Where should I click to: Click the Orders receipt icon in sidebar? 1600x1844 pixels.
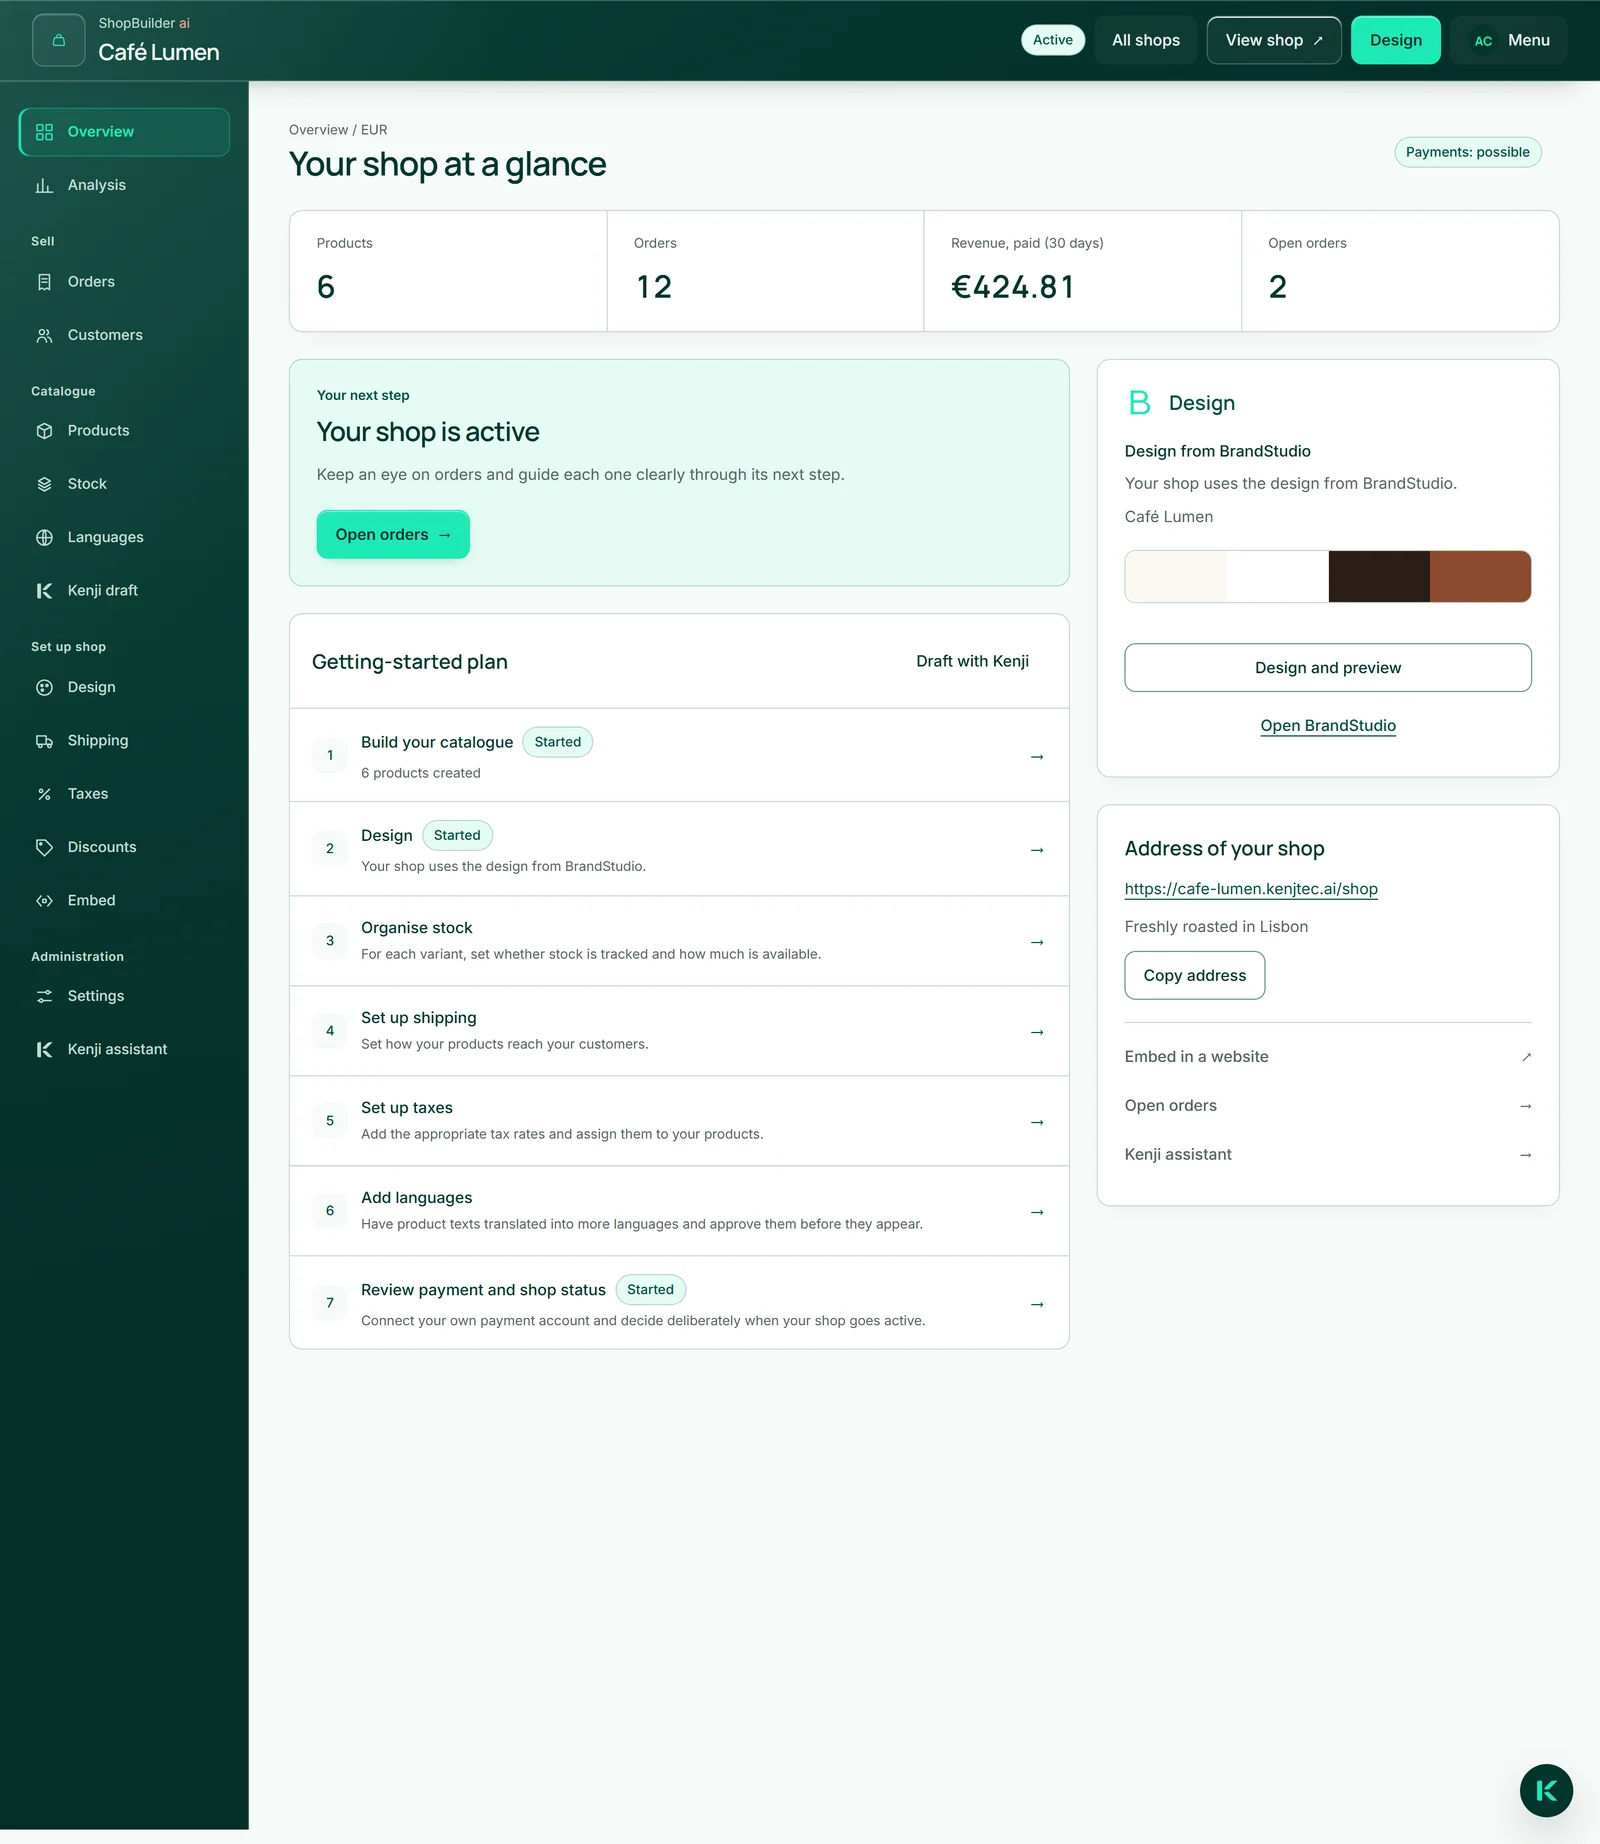tap(44, 282)
